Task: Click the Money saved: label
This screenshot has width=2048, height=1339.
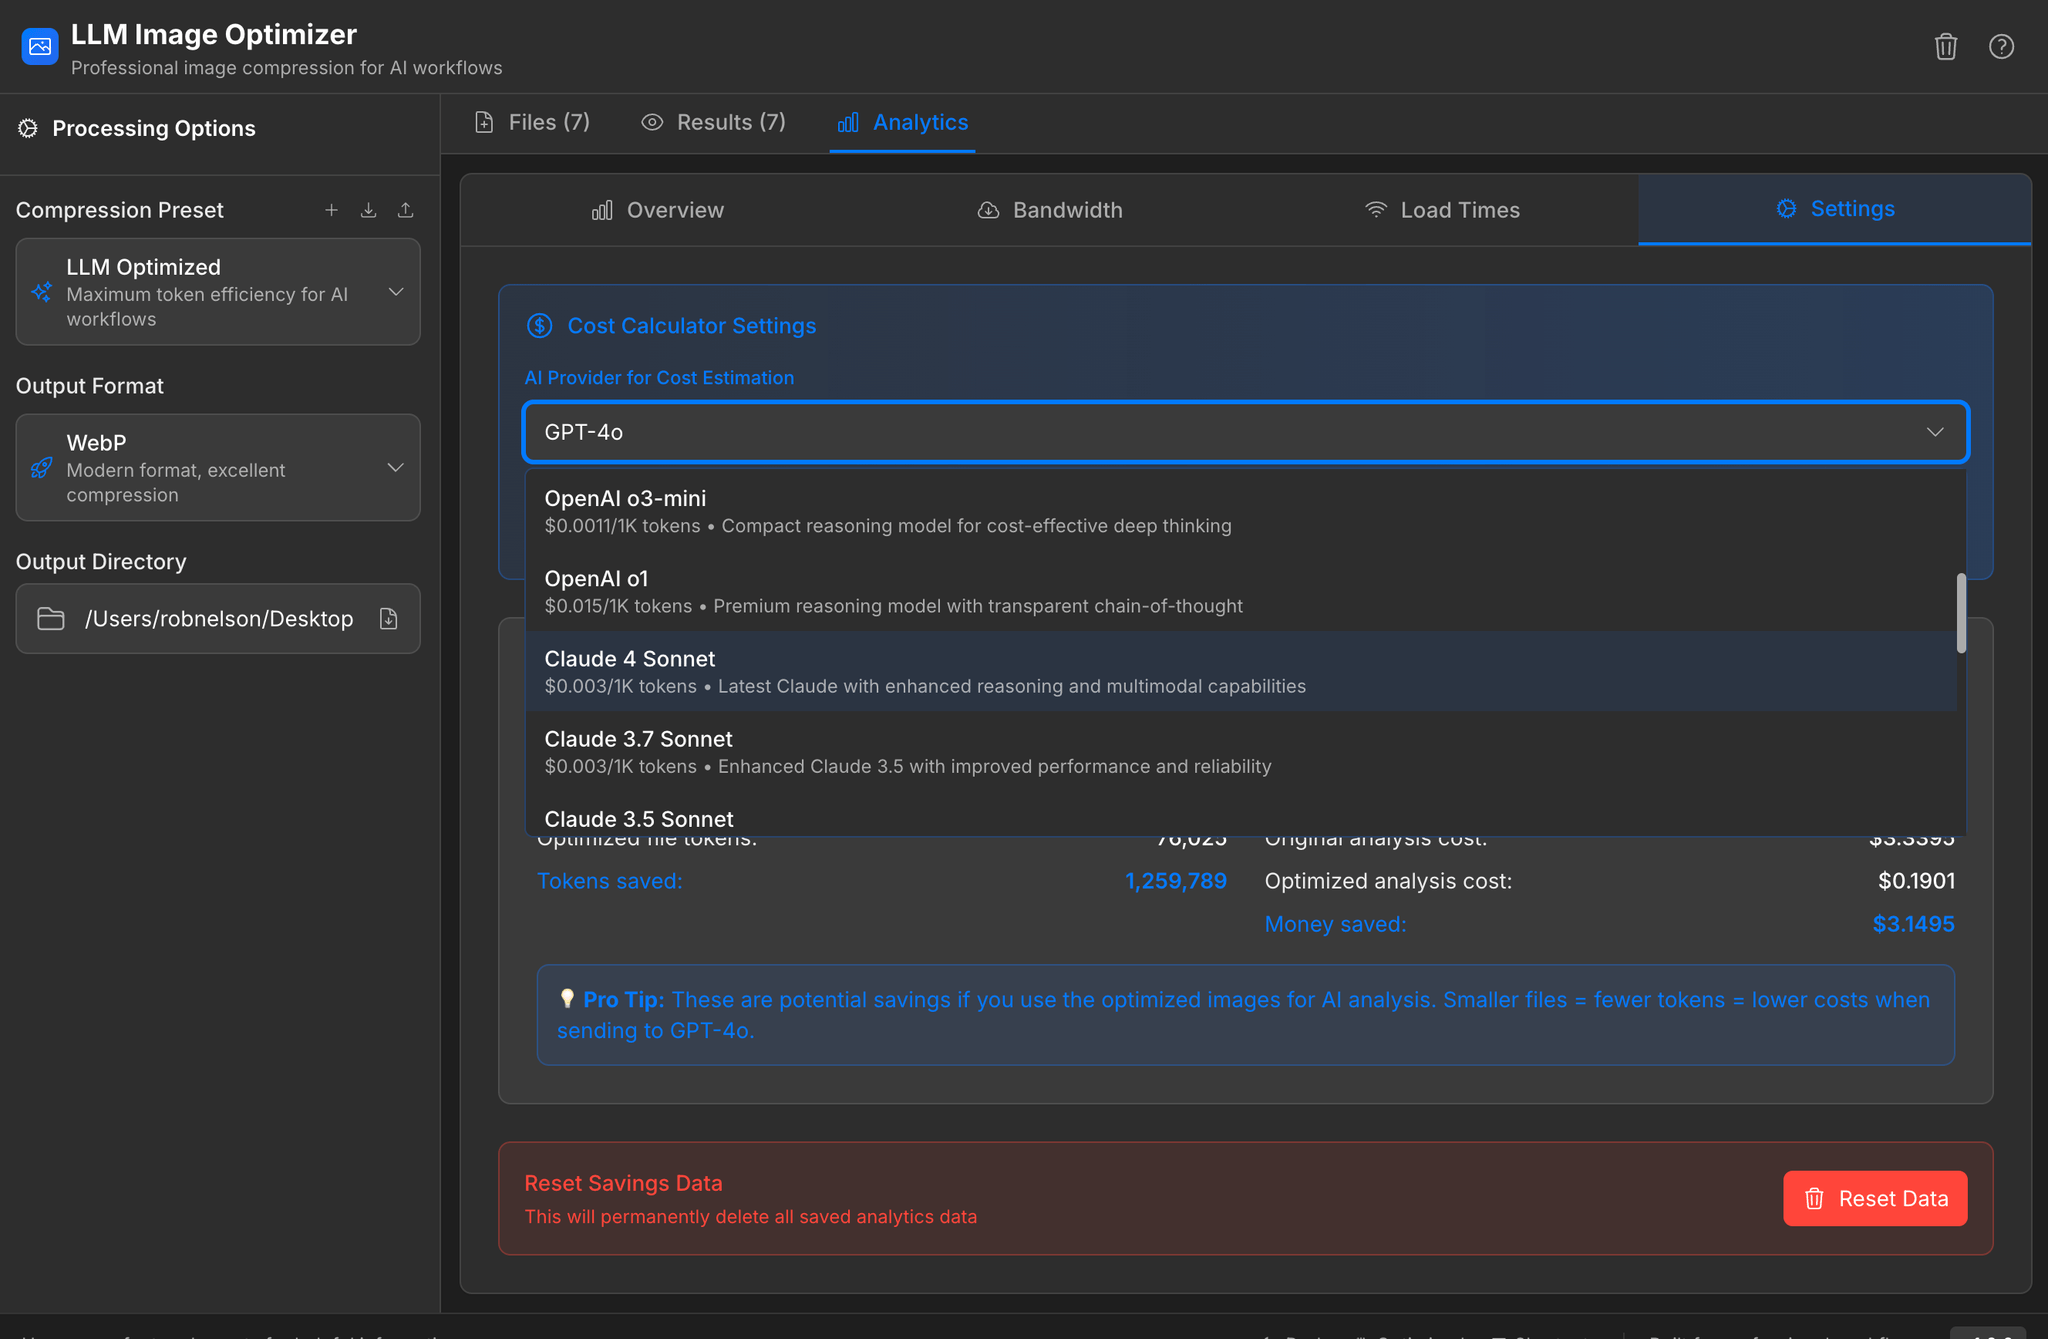Action: point(1335,924)
